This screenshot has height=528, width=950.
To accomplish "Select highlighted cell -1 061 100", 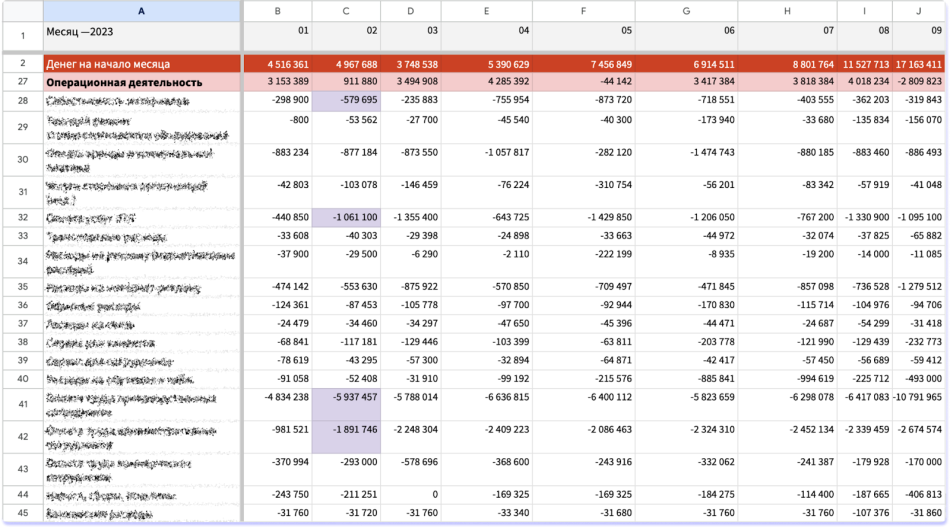I will tap(346, 217).
